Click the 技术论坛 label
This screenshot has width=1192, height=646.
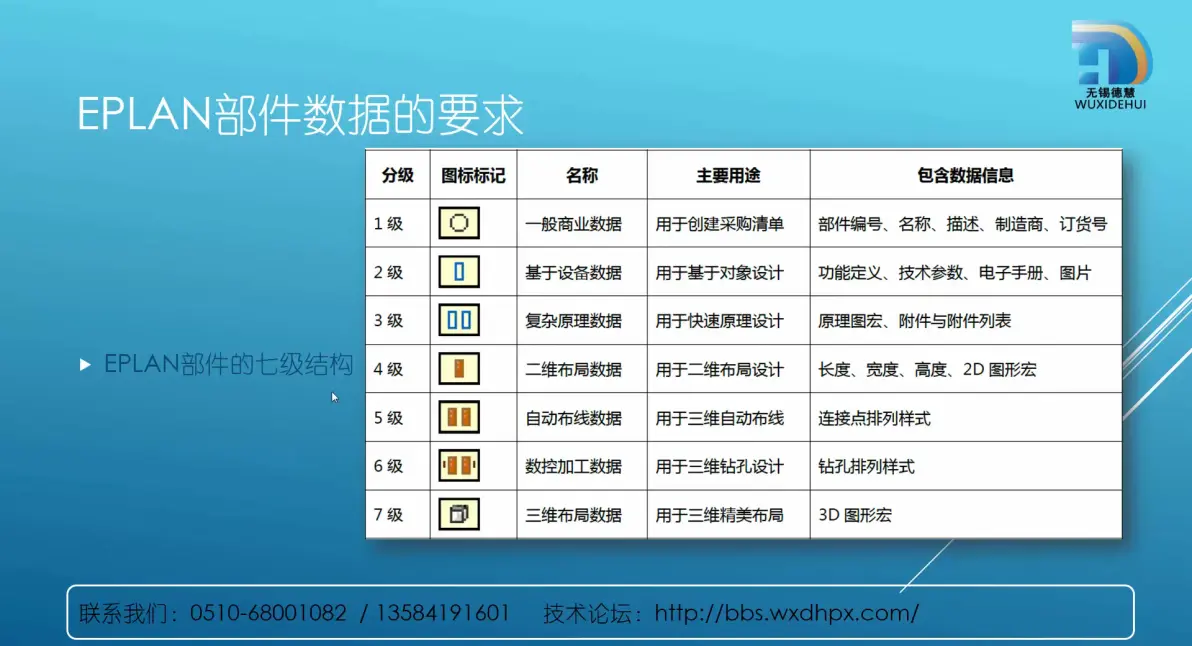591,613
